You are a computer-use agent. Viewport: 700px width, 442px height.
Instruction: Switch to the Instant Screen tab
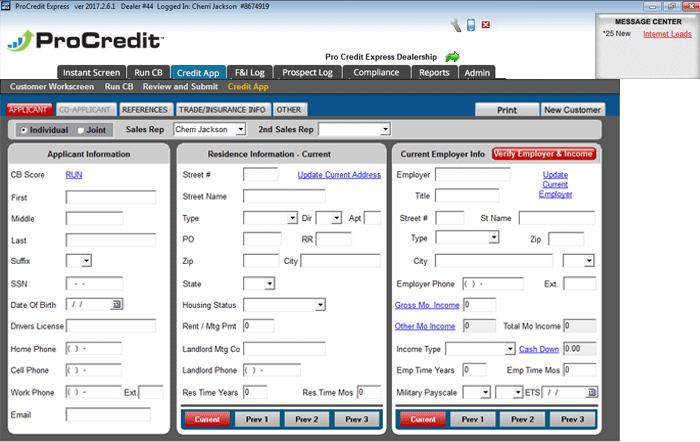tap(92, 72)
